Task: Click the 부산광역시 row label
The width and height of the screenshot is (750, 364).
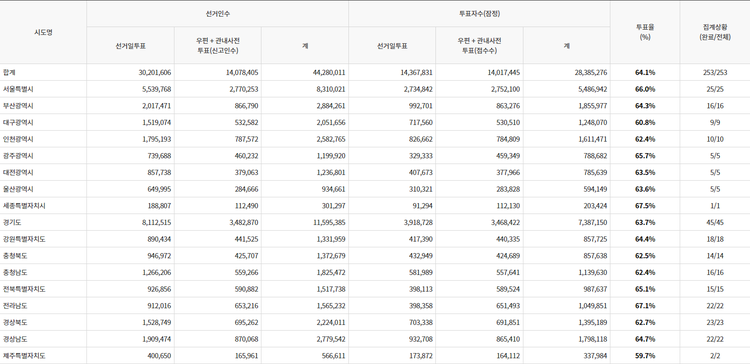Action: (x=18, y=106)
